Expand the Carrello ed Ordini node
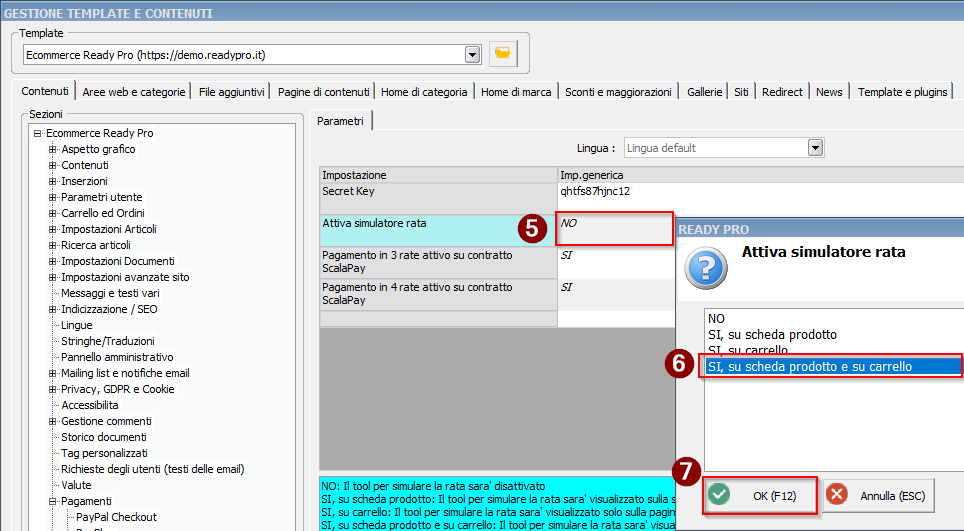The height and width of the screenshot is (531, 964). tap(53, 213)
